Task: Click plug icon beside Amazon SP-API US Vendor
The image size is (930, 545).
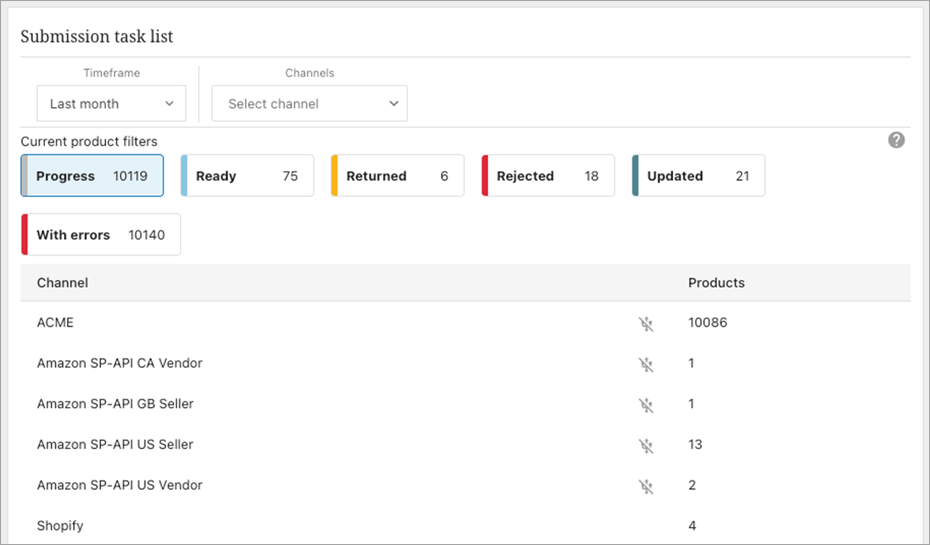Action: pyautogui.click(x=646, y=485)
